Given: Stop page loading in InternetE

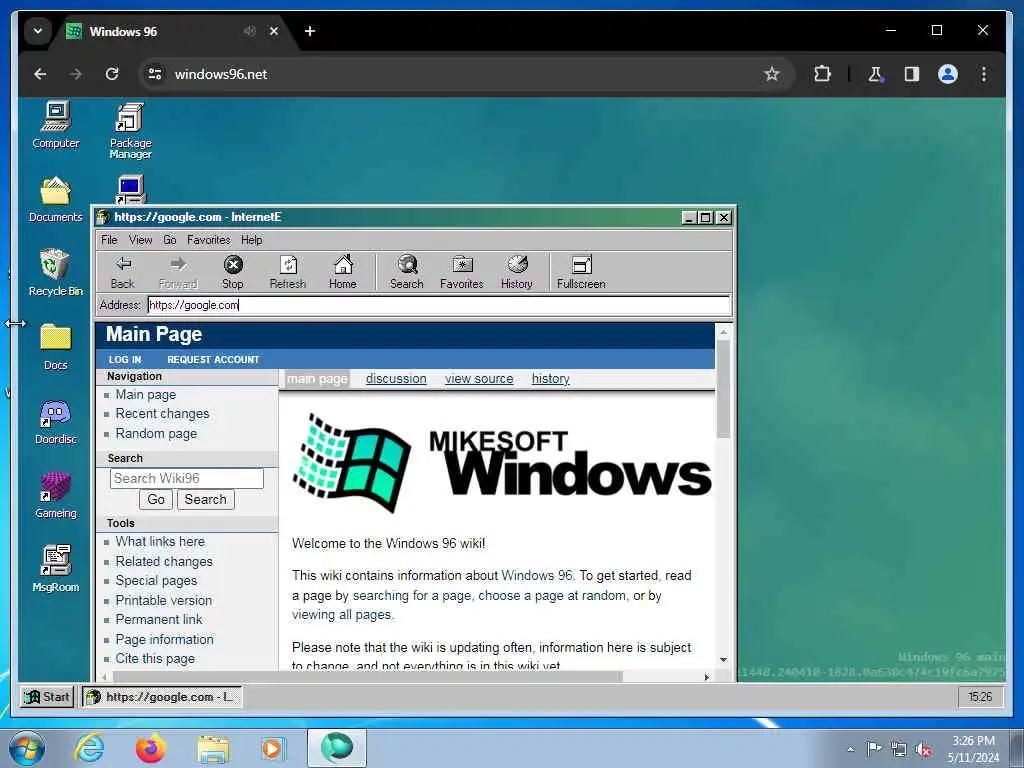Looking at the screenshot, I should click(x=233, y=272).
